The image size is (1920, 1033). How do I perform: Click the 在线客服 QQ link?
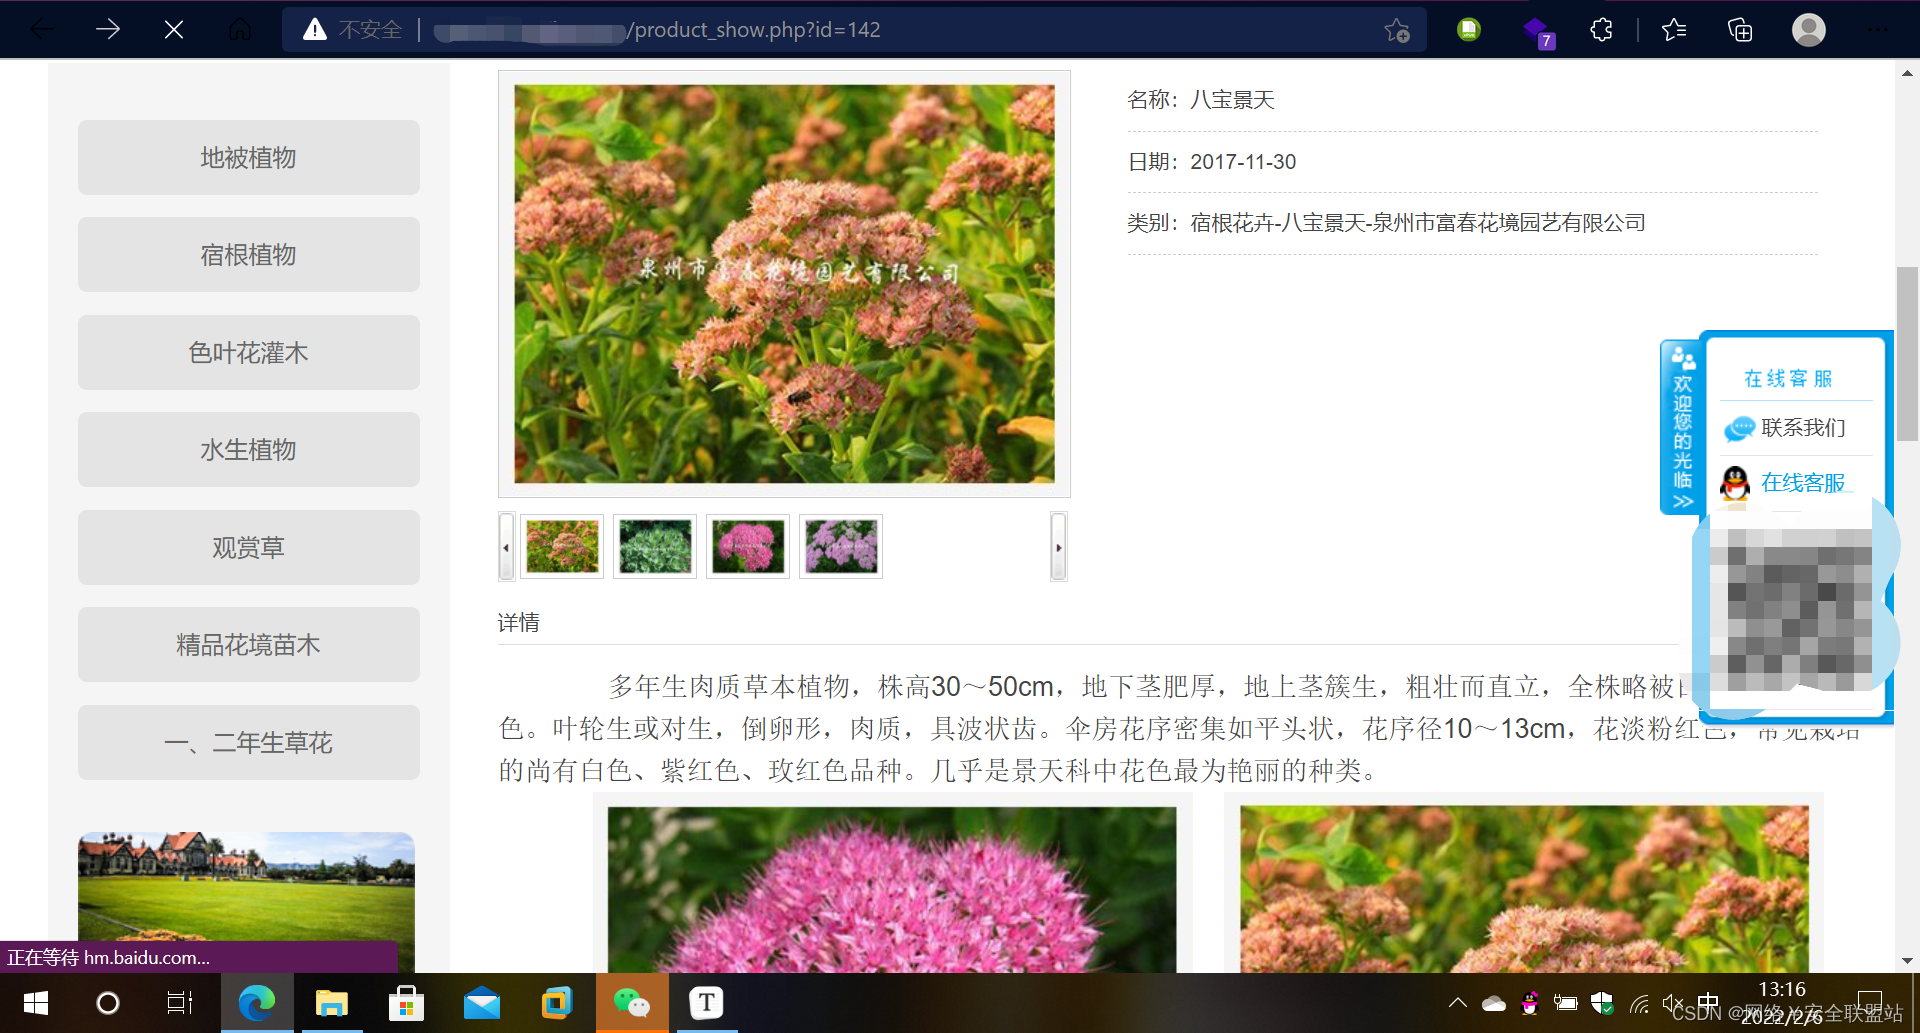tap(1803, 483)
